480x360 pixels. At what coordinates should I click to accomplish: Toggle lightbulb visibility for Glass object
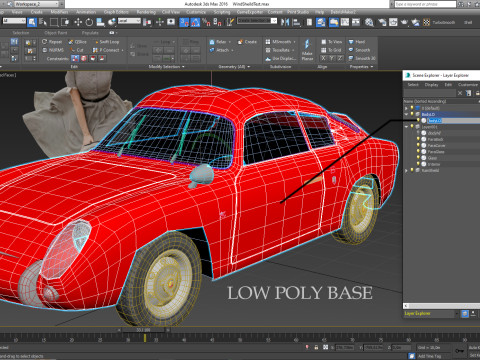click(x=418, y=158)
